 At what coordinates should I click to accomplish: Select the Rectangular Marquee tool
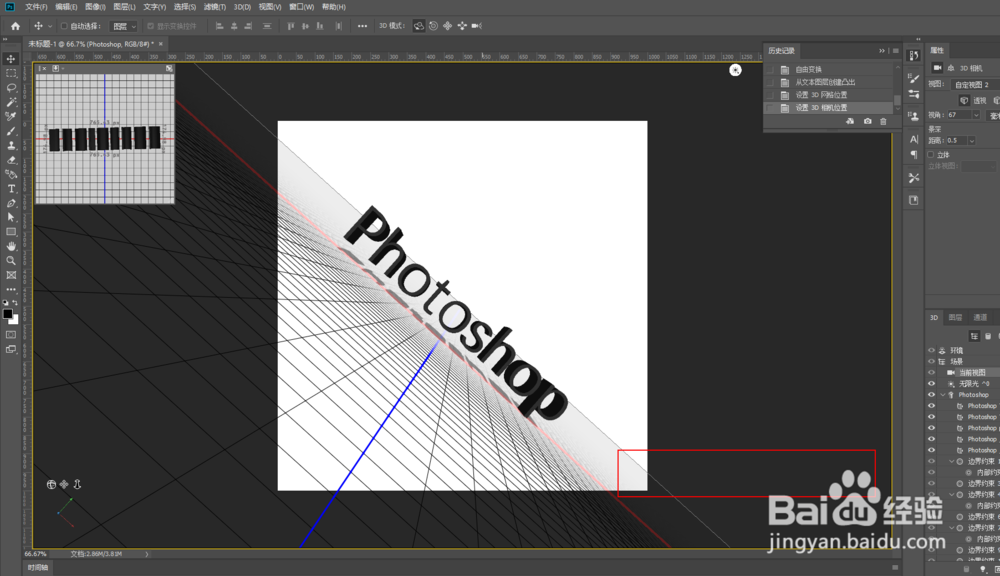coord(11,73)
